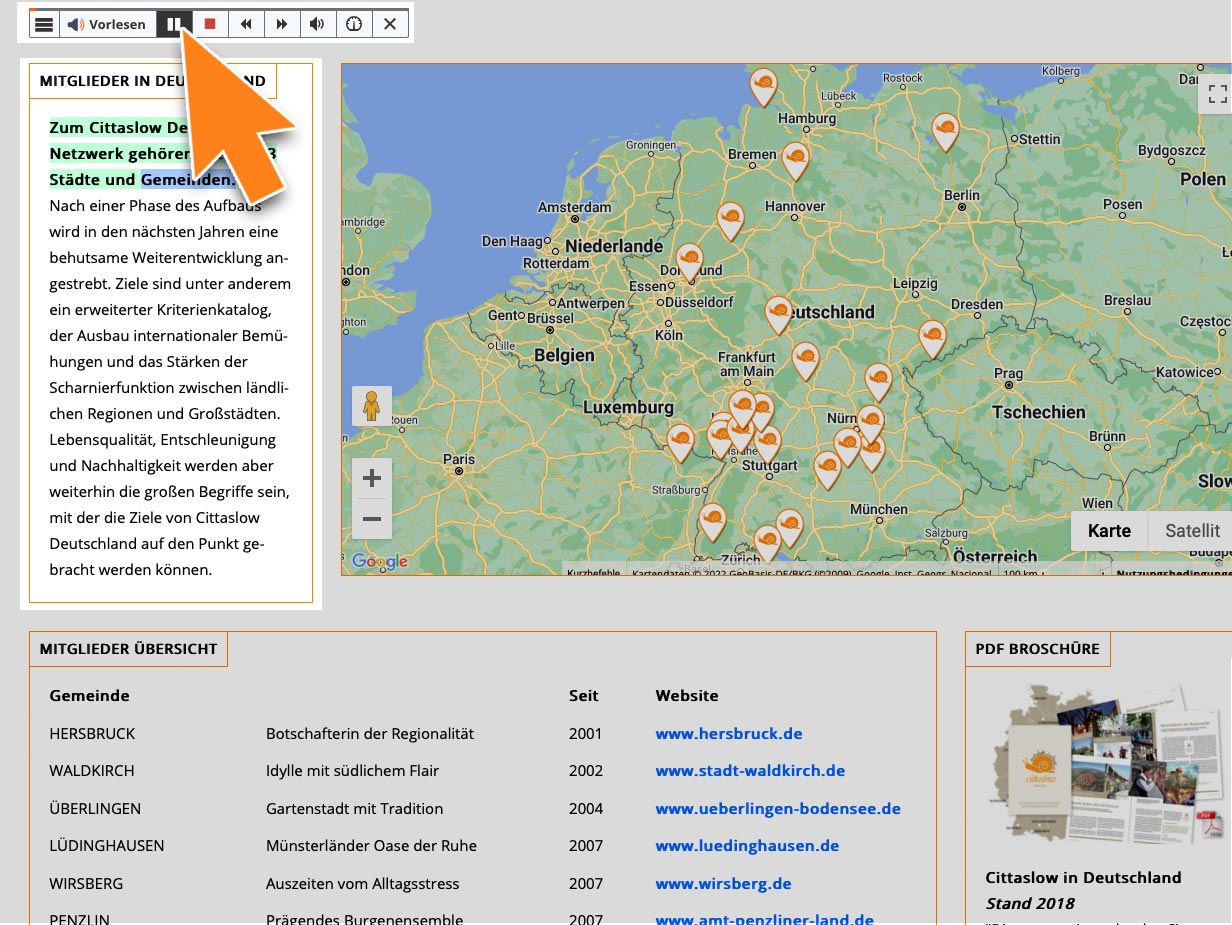Skip forward in the reading playback
This screenshot has height=925, width=1232.
(x=282, y=24)
